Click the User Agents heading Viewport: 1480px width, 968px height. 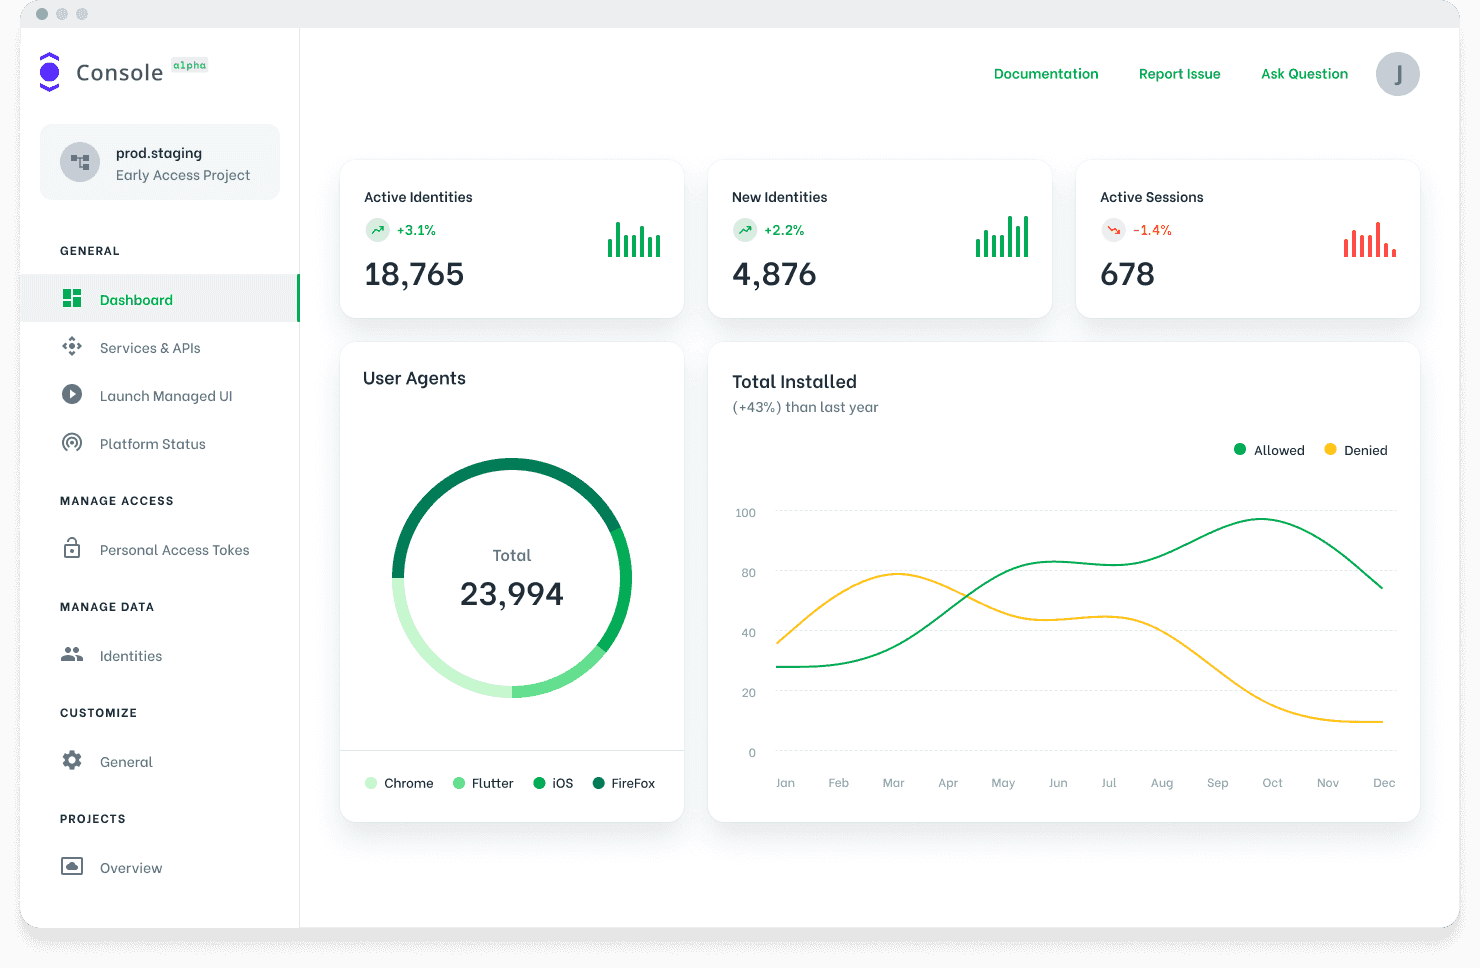click(414, 378)
